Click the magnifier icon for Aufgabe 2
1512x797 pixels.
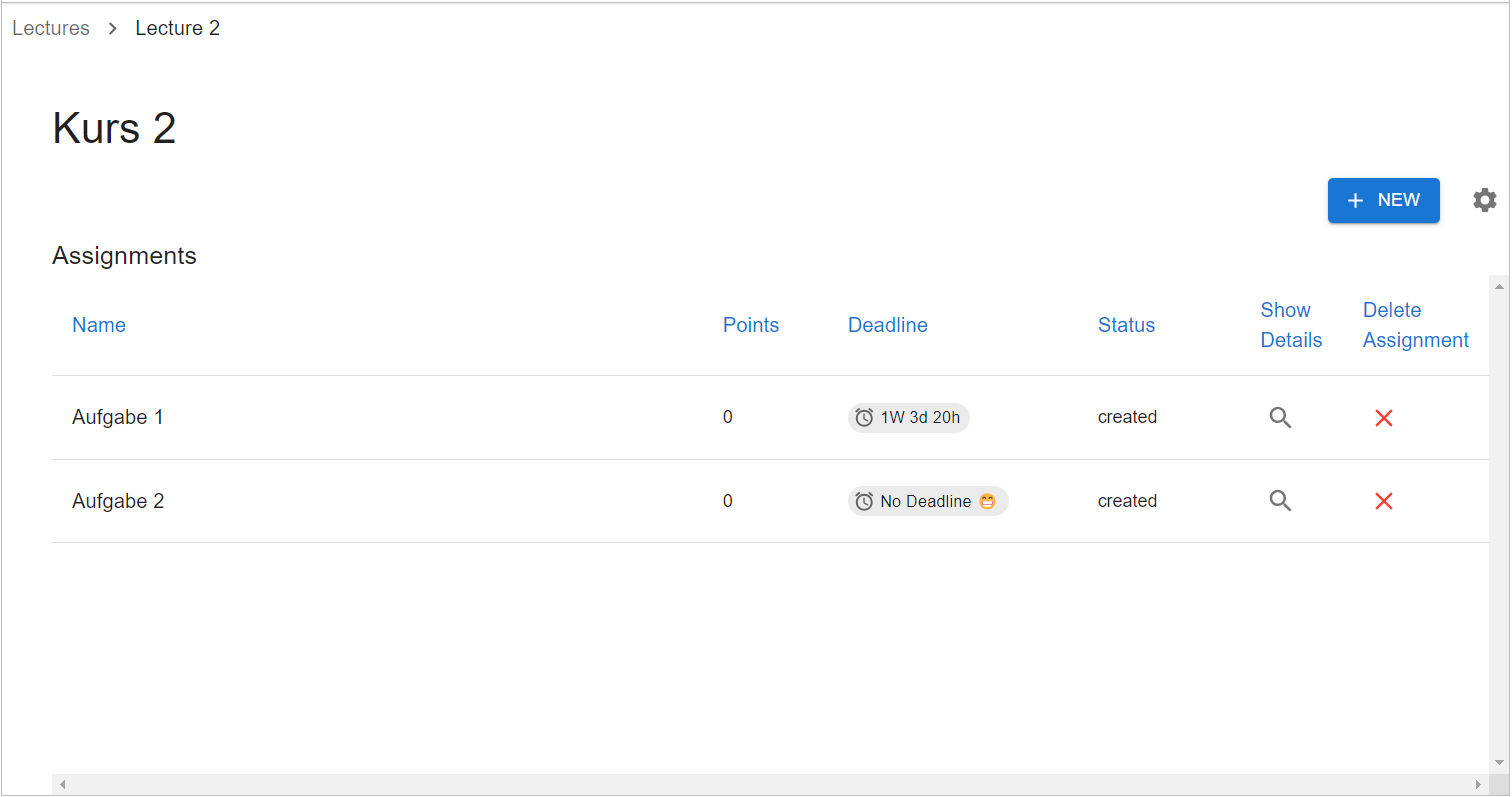point(1280,501)
